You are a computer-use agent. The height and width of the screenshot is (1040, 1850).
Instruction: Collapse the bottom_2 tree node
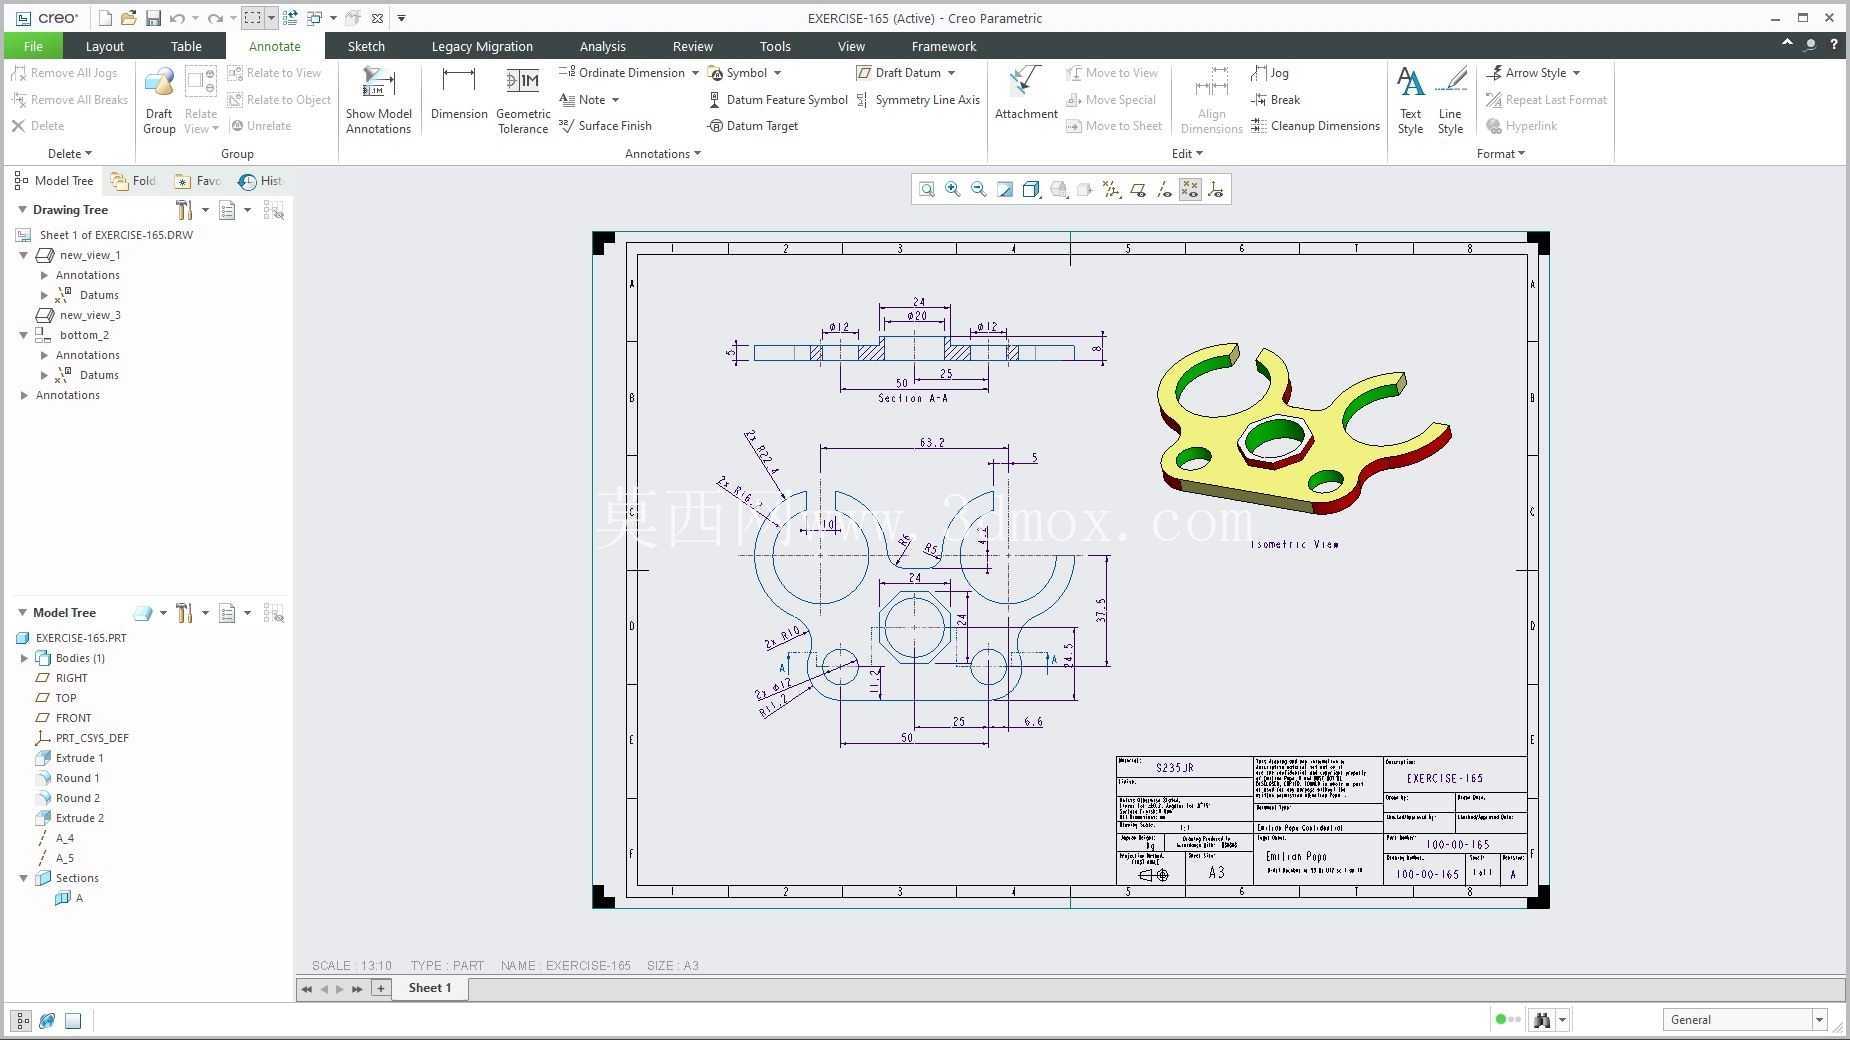(24, 335)
